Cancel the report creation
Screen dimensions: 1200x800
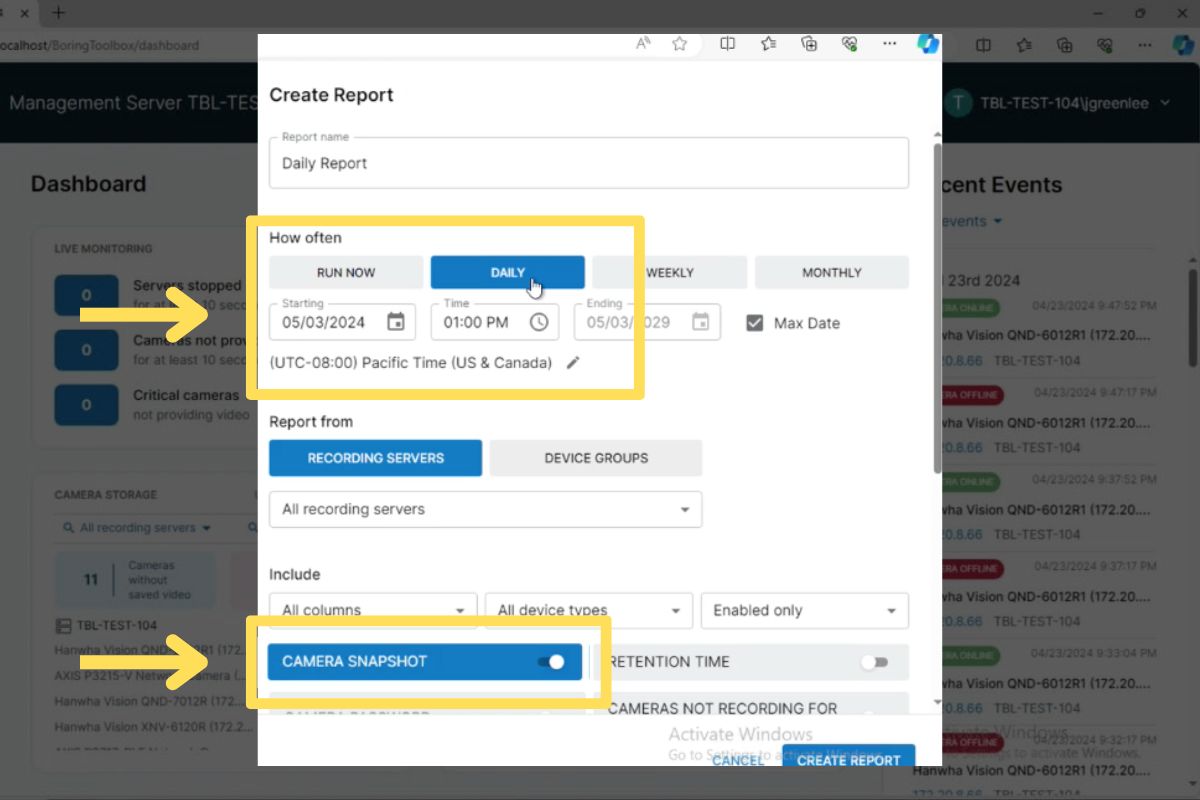[737, 760]
